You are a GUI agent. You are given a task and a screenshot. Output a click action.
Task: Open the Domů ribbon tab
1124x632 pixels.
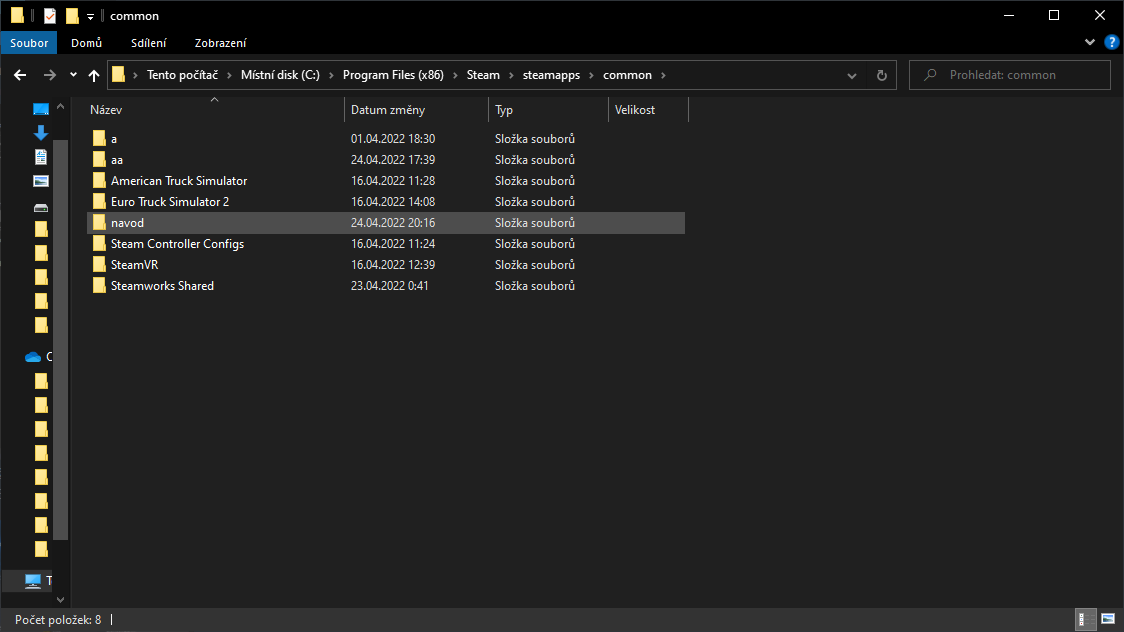[x=87, y=42]
